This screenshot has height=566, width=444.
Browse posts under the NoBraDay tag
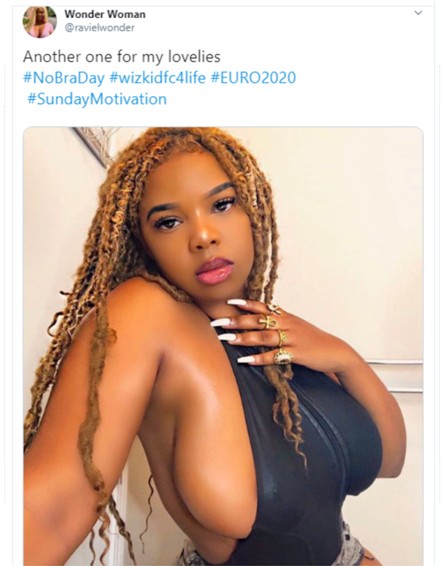coord(64,78)
